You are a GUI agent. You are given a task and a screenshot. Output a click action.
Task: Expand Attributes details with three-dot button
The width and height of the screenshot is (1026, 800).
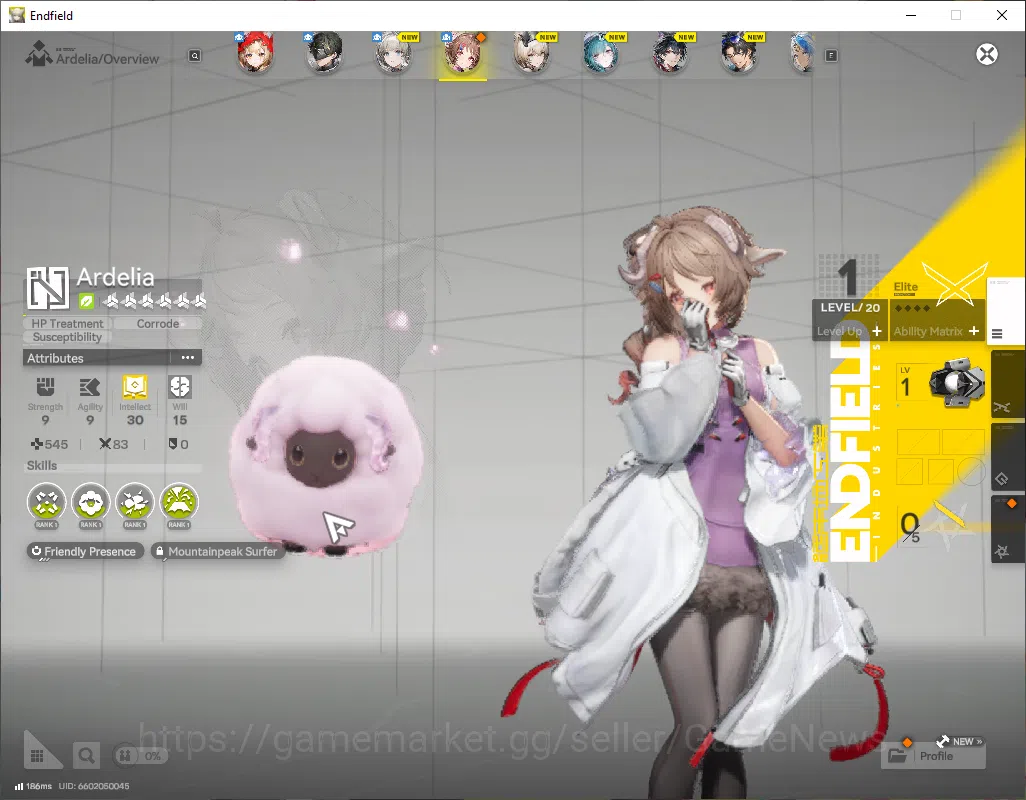[x=188, y=358]
